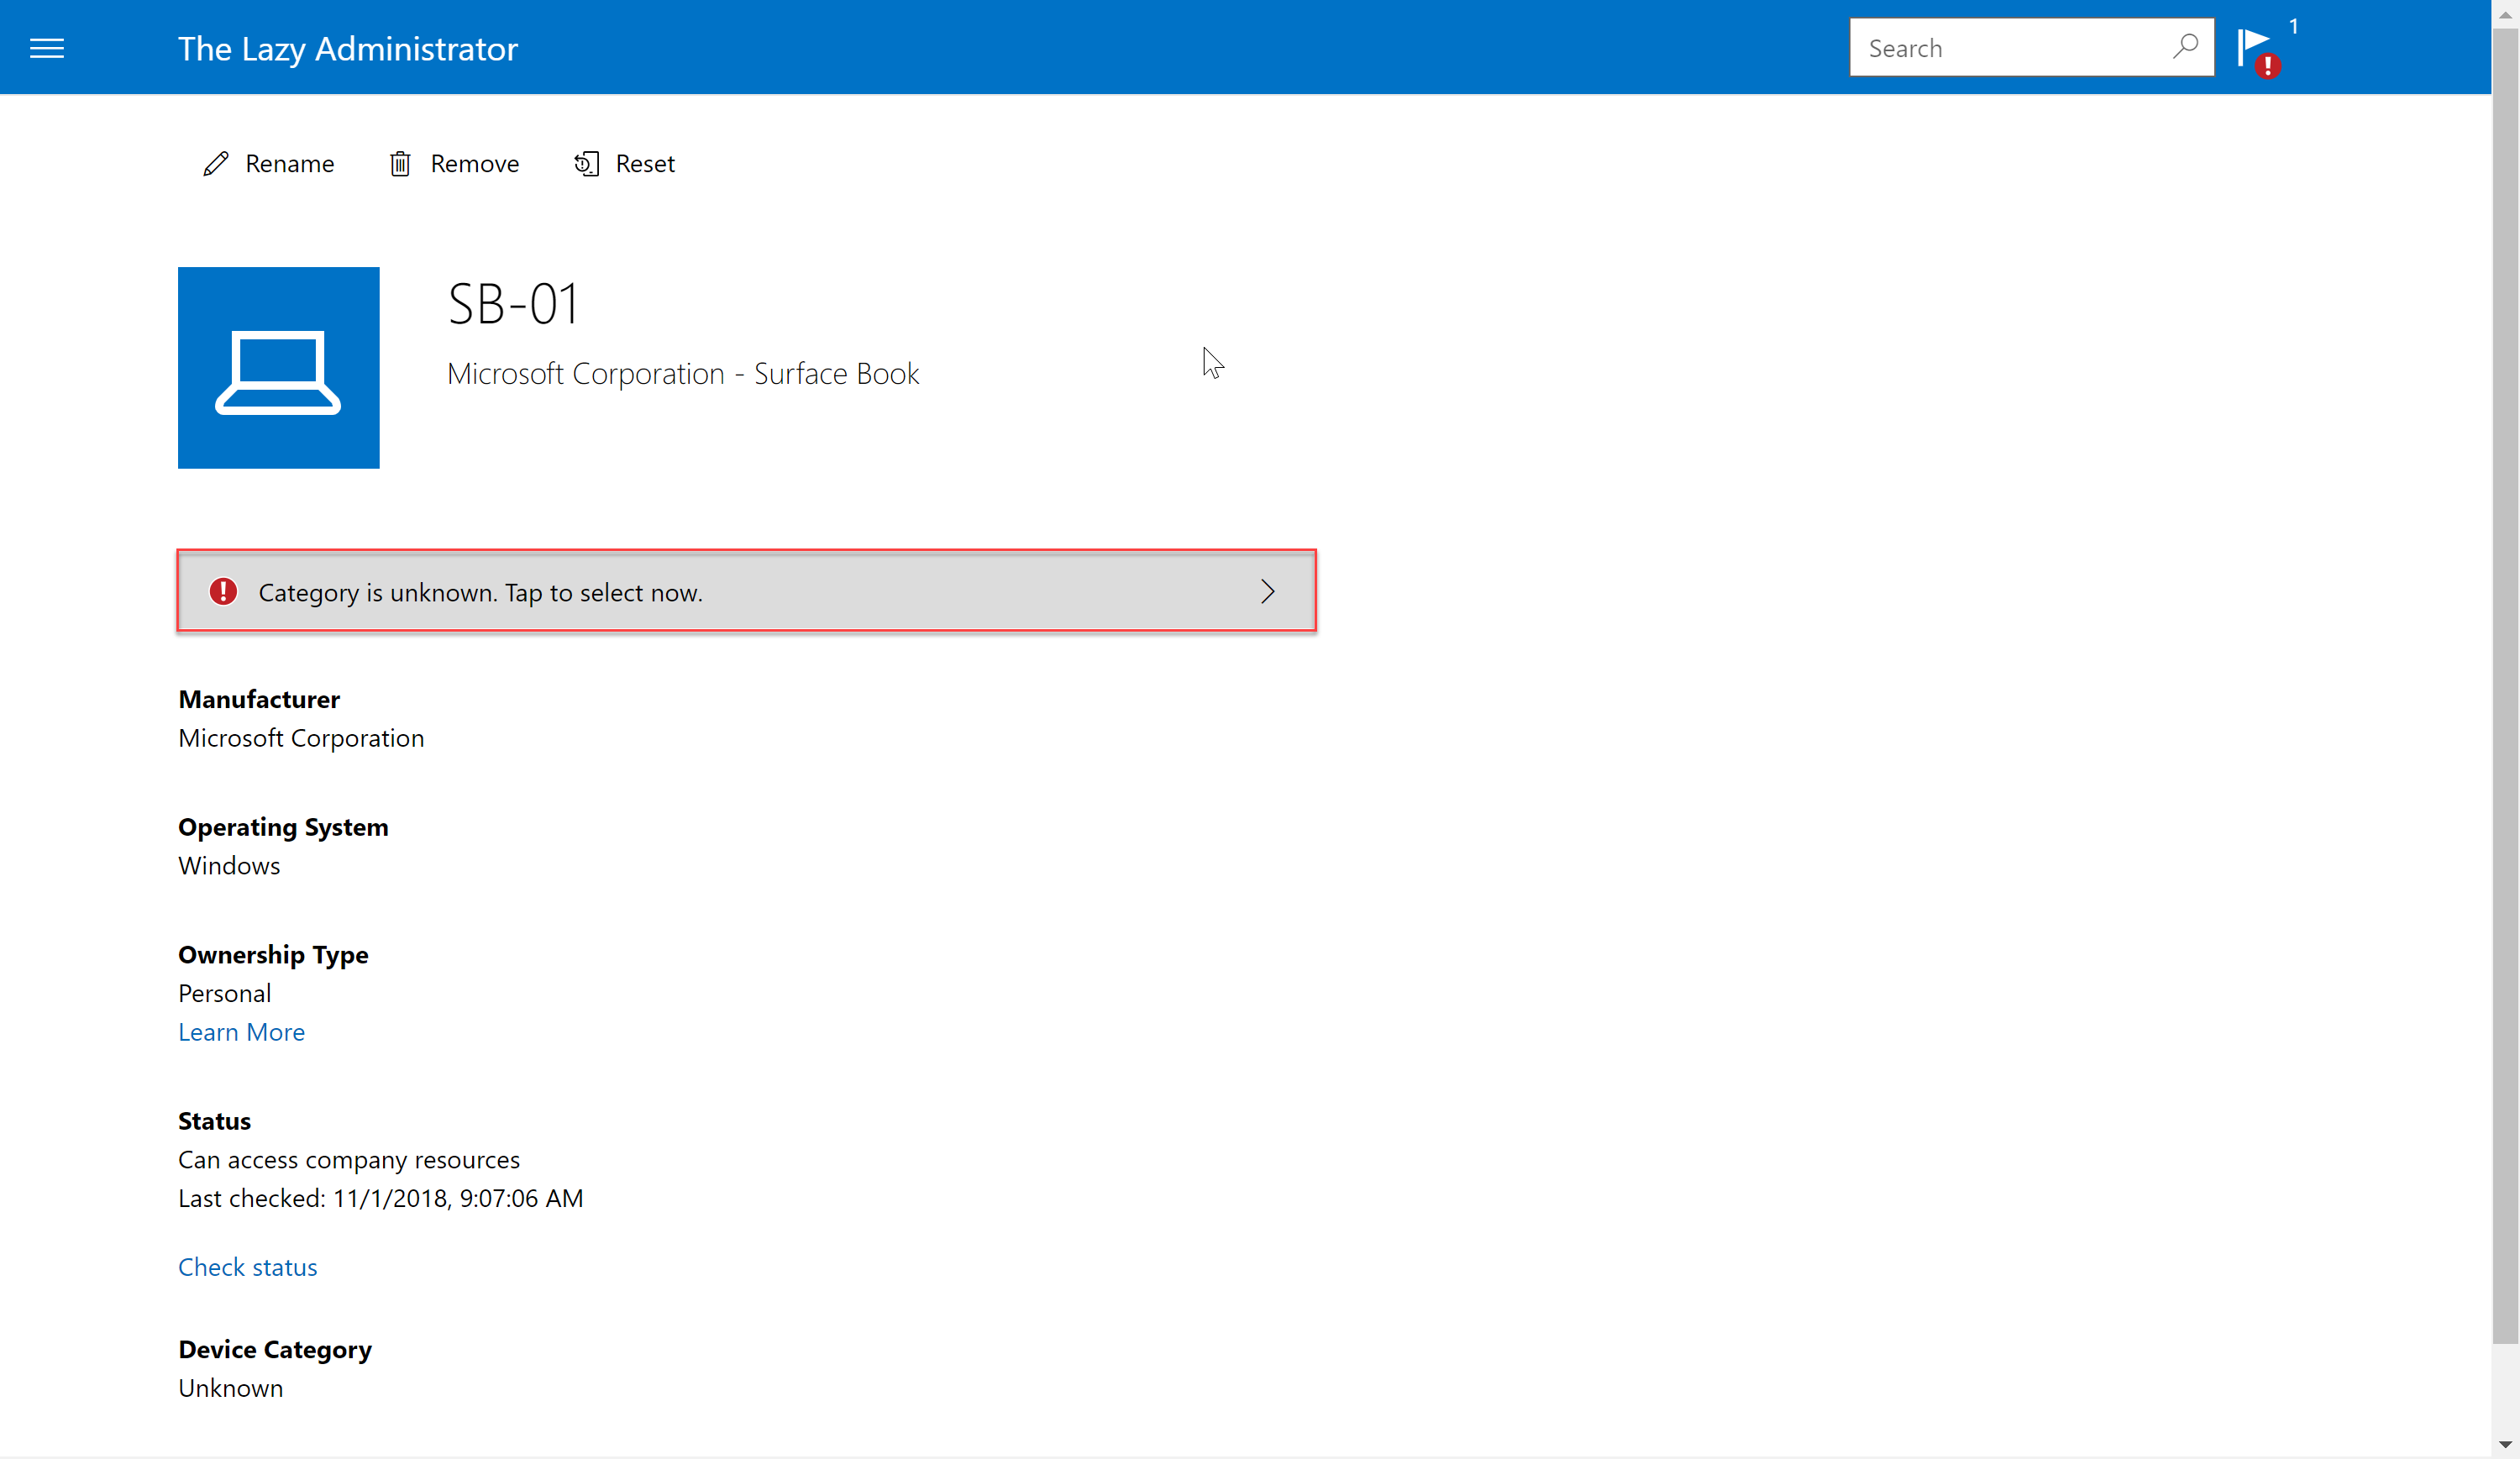Click the Device Category heading

point(275,1350)
